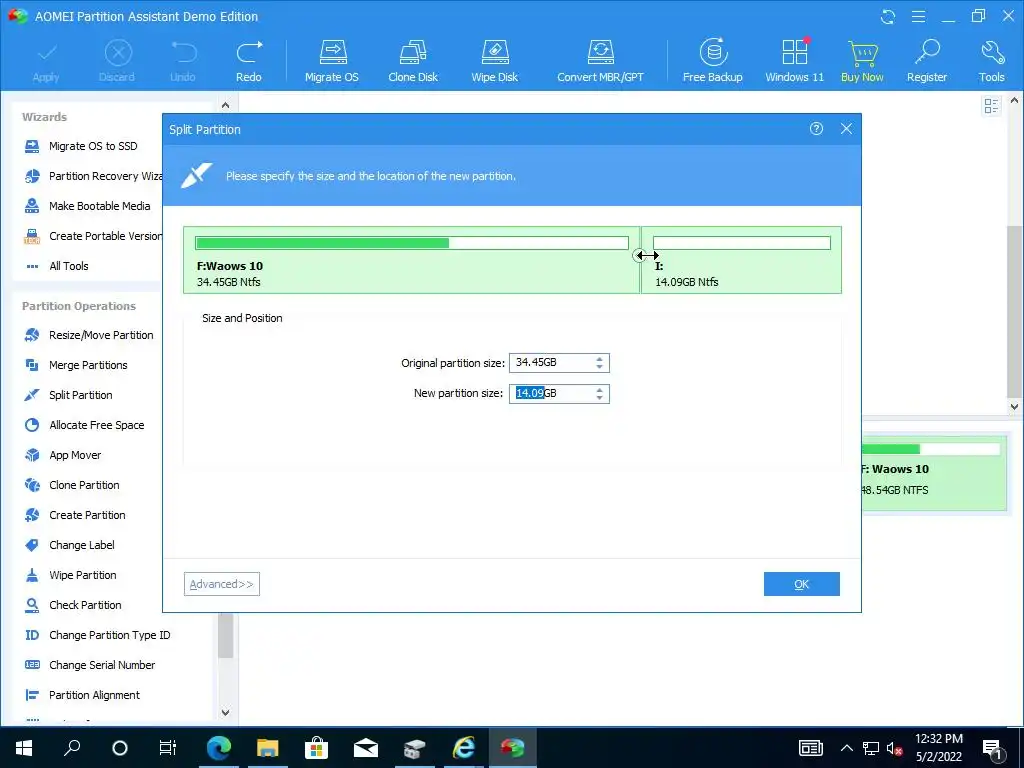The width and height of the screenshot is (1024, 768).
Task: Select Merge Partitions in sidebar
Action: point(76,365)
